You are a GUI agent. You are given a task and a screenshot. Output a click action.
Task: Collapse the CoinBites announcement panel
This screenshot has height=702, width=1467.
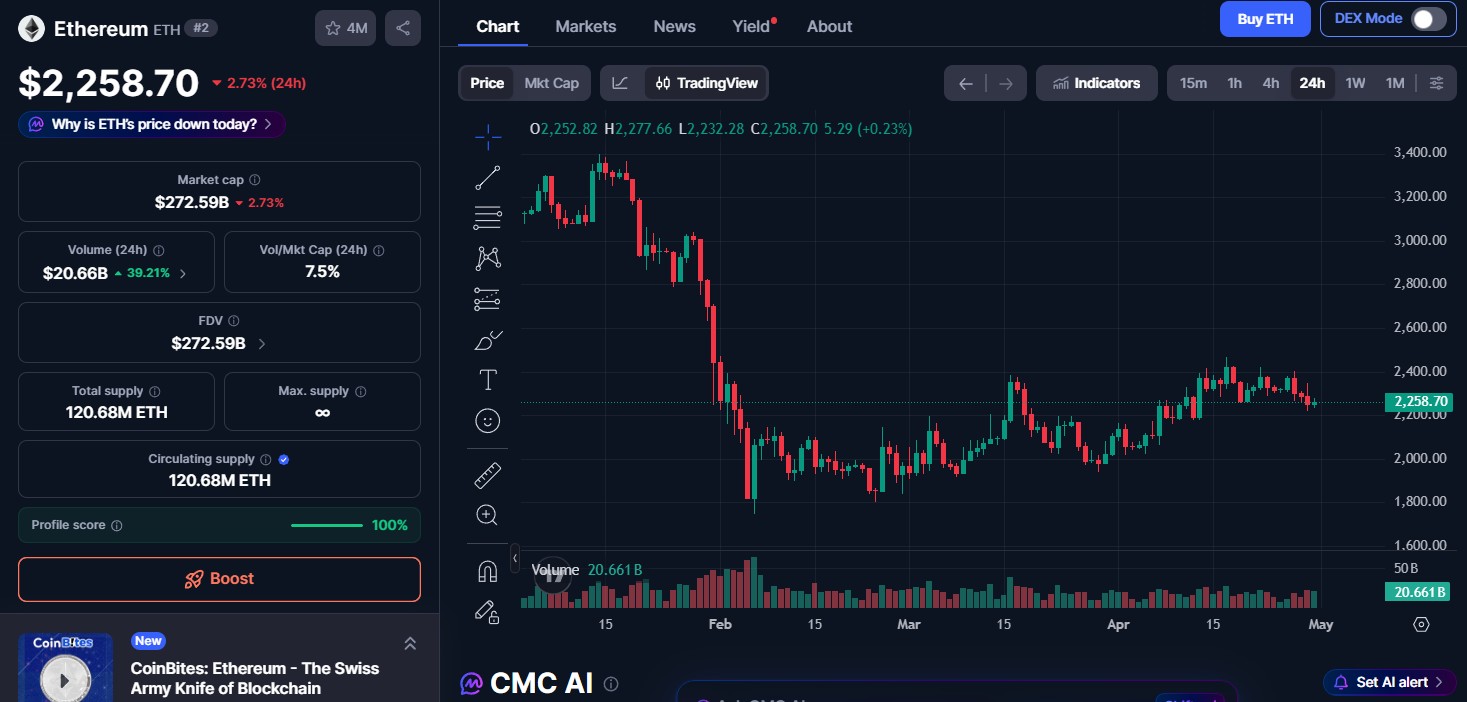(x=409, y=643)
